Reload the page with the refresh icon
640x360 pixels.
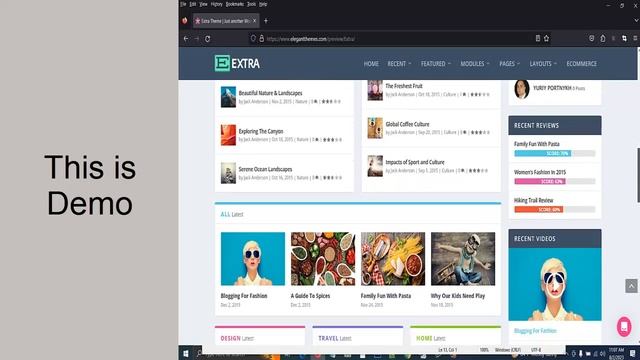click(x=207, y=39)
